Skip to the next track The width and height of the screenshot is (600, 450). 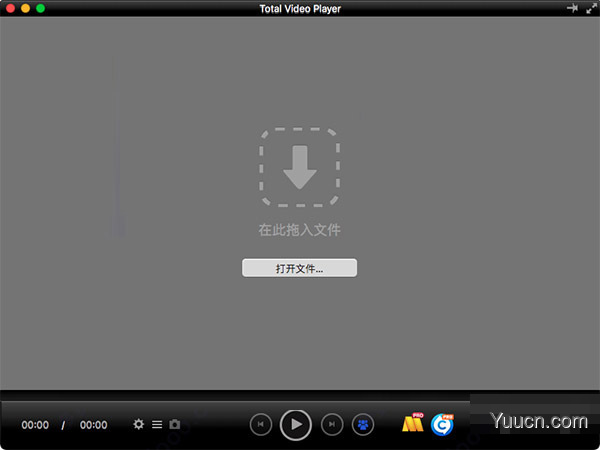(332, 424)
